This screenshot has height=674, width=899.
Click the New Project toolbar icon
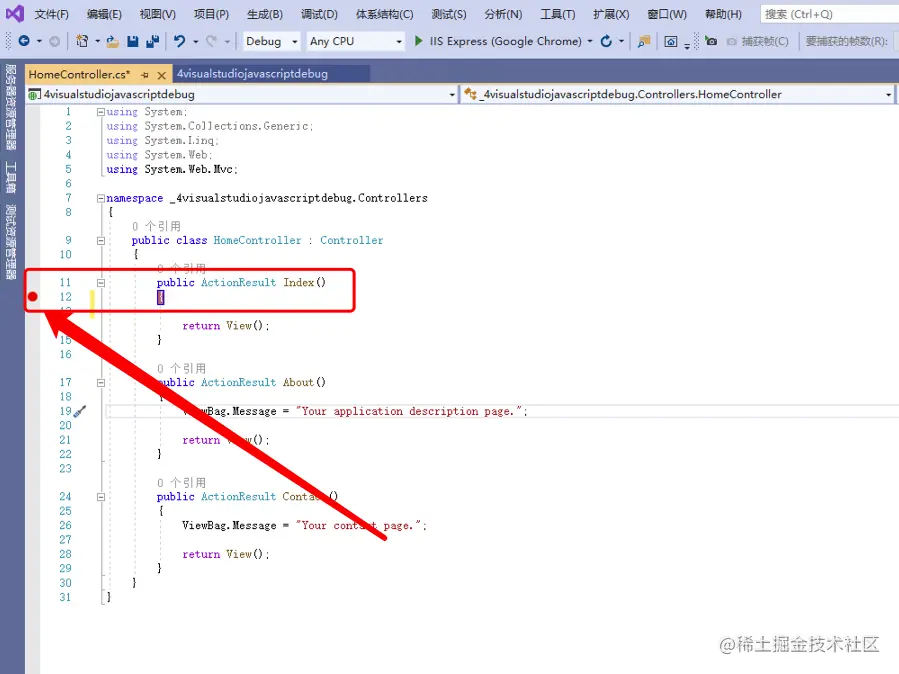tap(83, 41)
